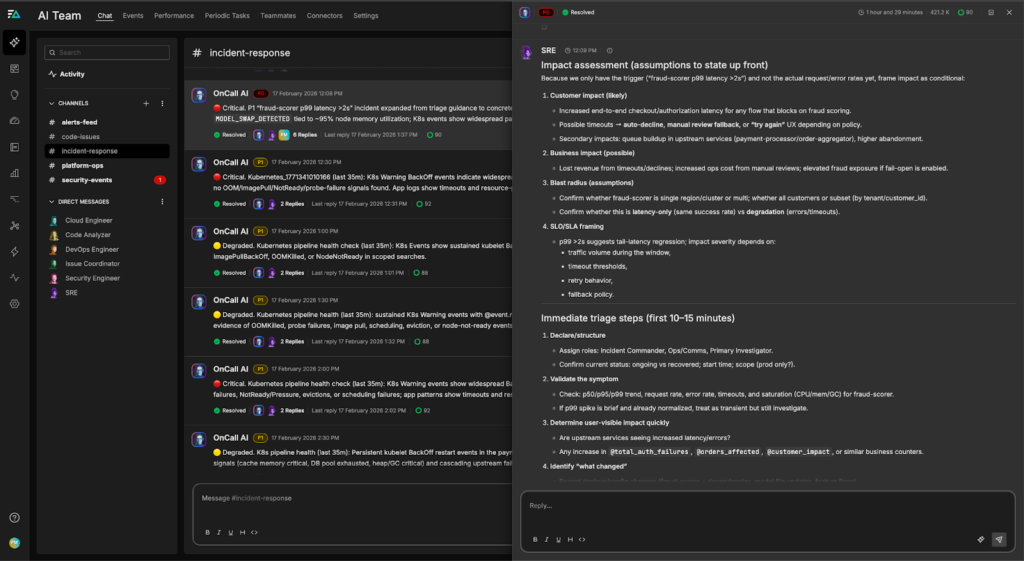The height and width of the screenshot is (561, 1024).
Task: Open the bar chart icon in sidebar
Action: 14,172
